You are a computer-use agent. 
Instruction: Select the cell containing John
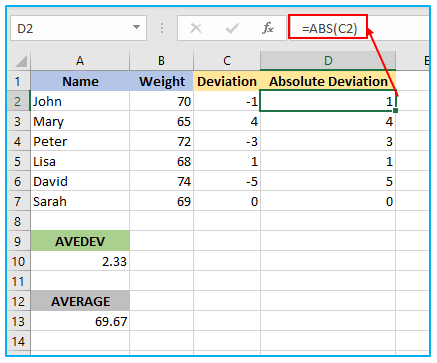[80, 101]
